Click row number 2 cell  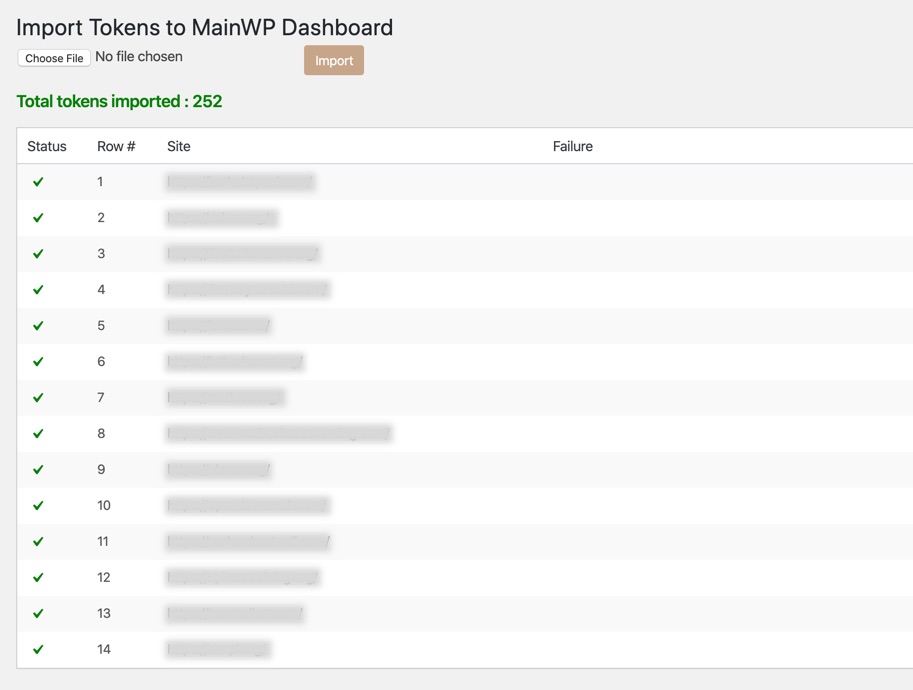click(x=101, y=218)
